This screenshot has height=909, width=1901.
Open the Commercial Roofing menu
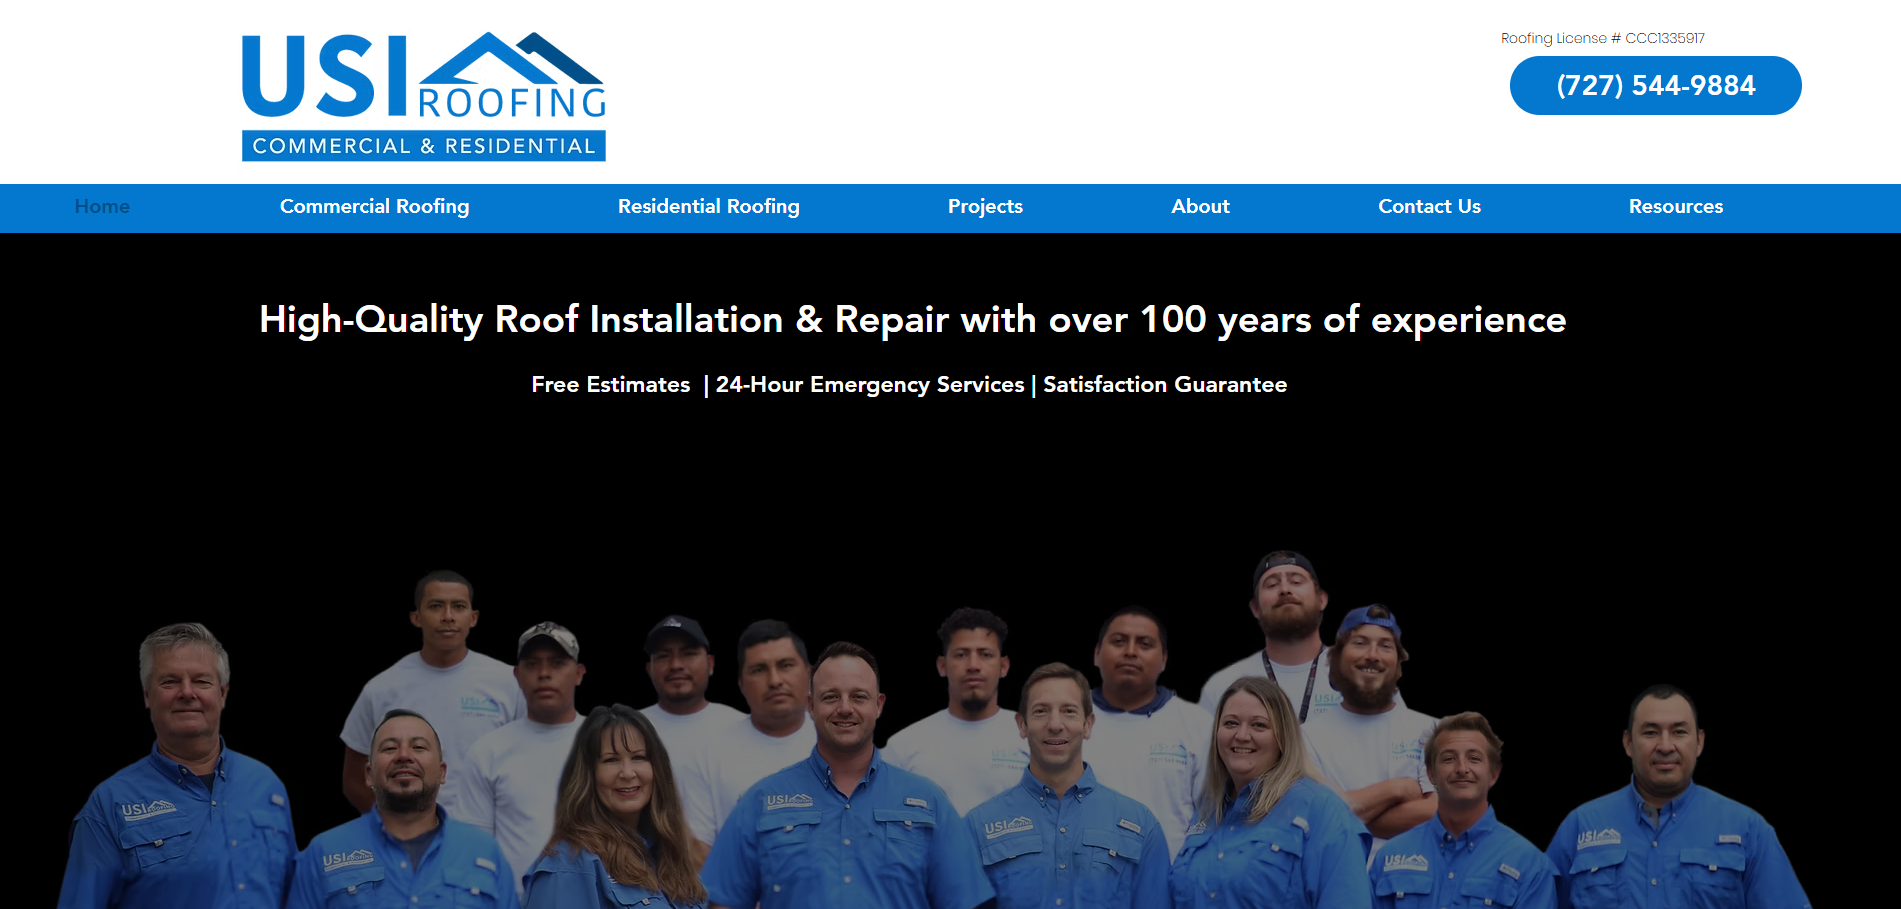tap(374, 207)
